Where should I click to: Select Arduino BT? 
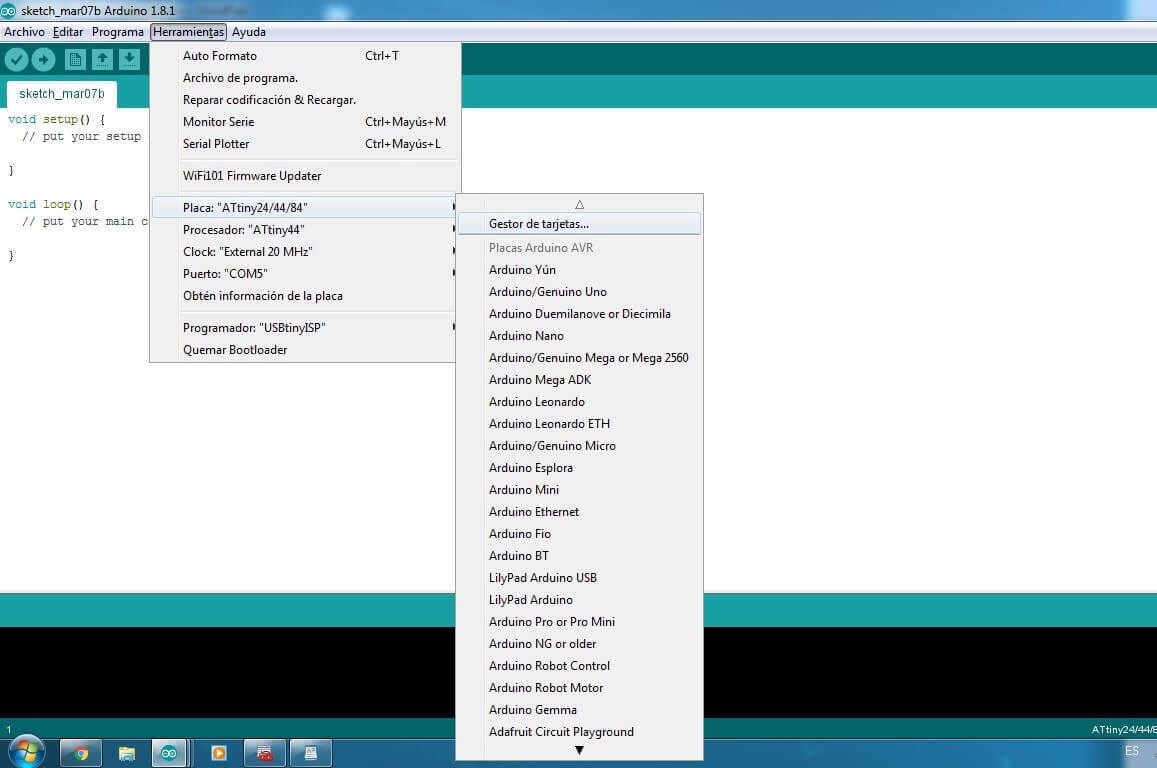point(579,556)
